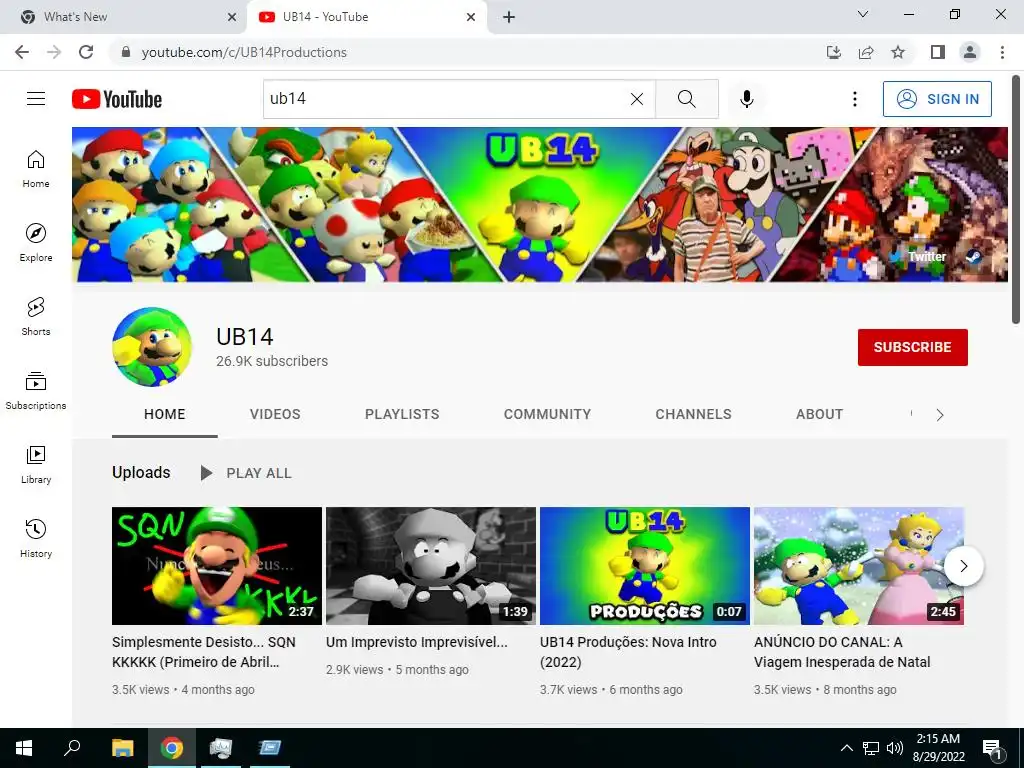Image resolution: width=1024 pixels, height=768 pixels.
Task: Switch to the COMMUNITY tab
Action: tap(547, 414)
